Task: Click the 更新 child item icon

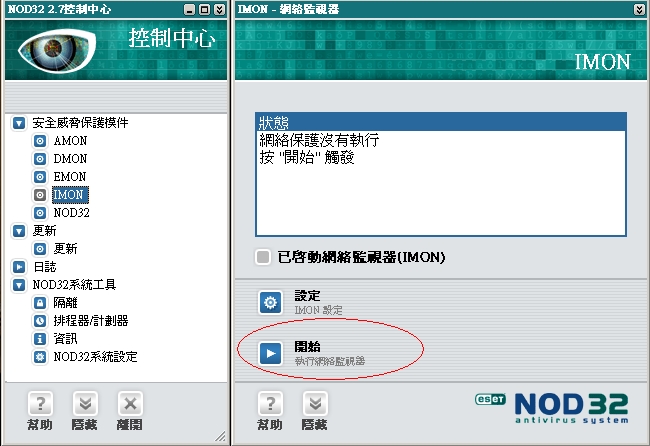Action: pyautogui.click(x=40, y=249)
